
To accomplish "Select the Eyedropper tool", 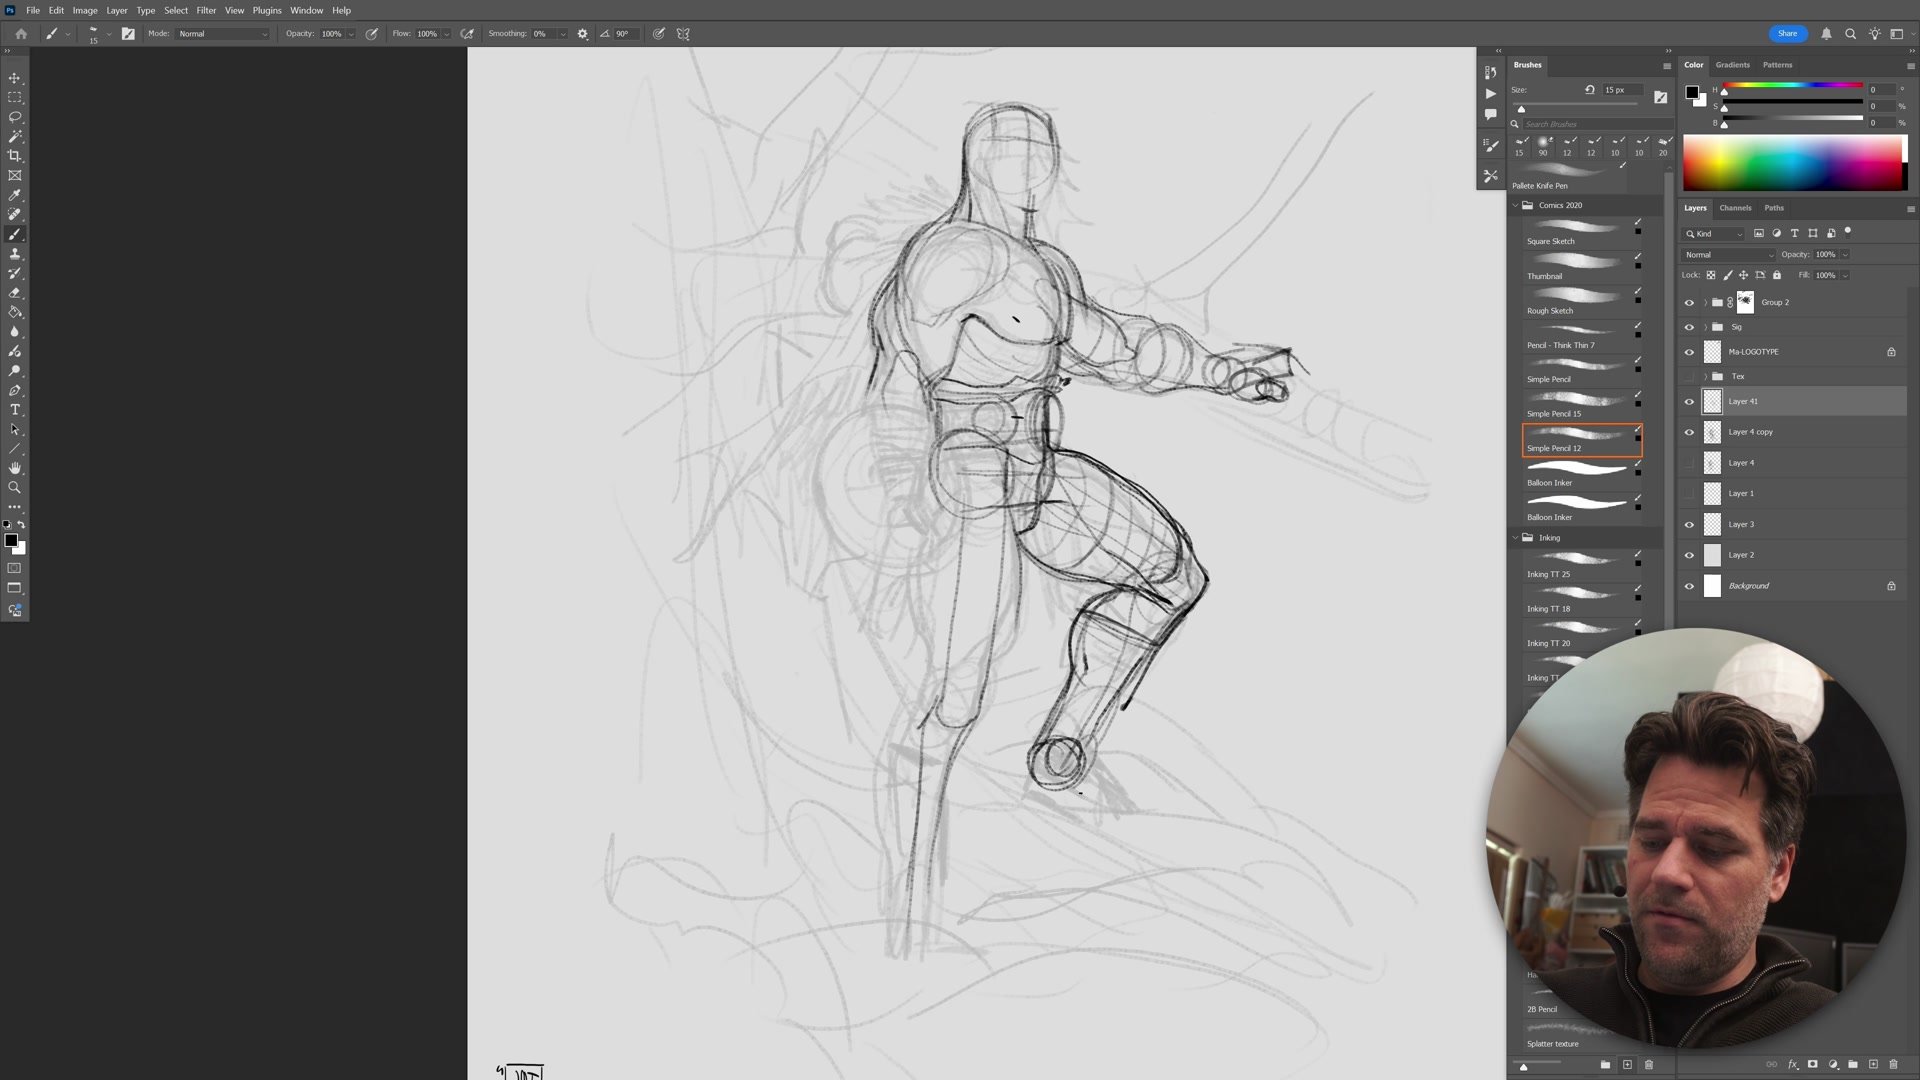I will pos(14,195).
